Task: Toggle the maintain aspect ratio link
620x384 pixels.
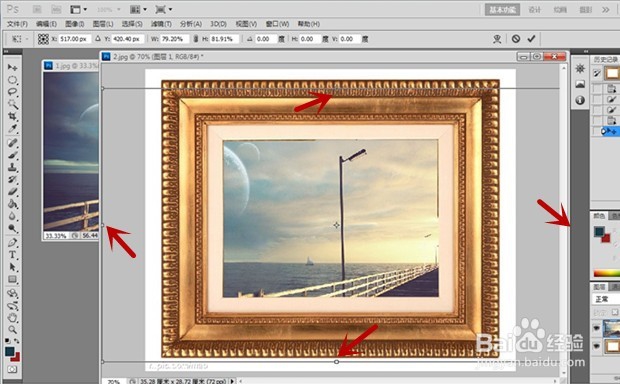Action: coord(195,39)
